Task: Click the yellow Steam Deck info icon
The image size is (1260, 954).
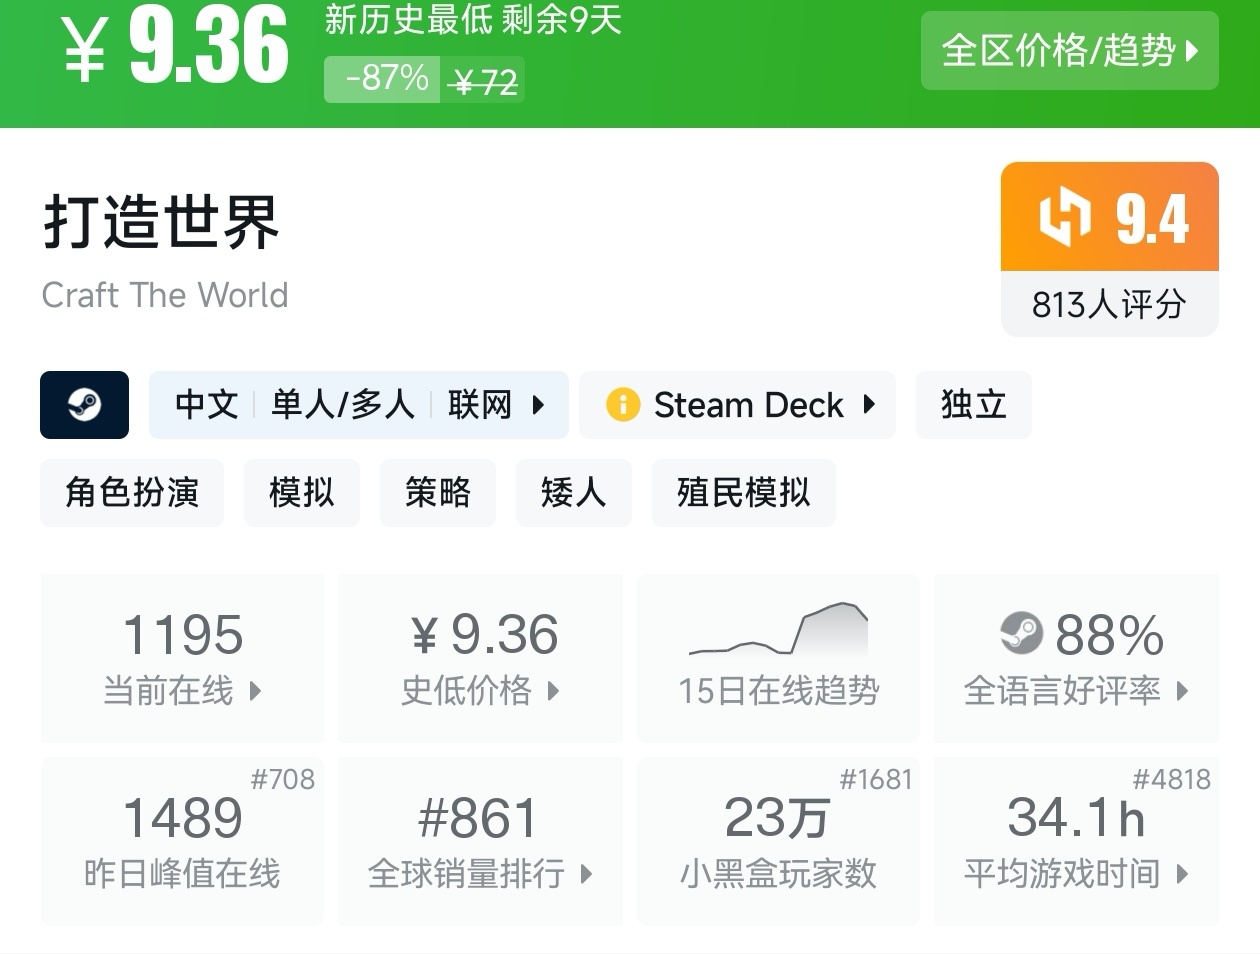Action: [x=622, y=405]
